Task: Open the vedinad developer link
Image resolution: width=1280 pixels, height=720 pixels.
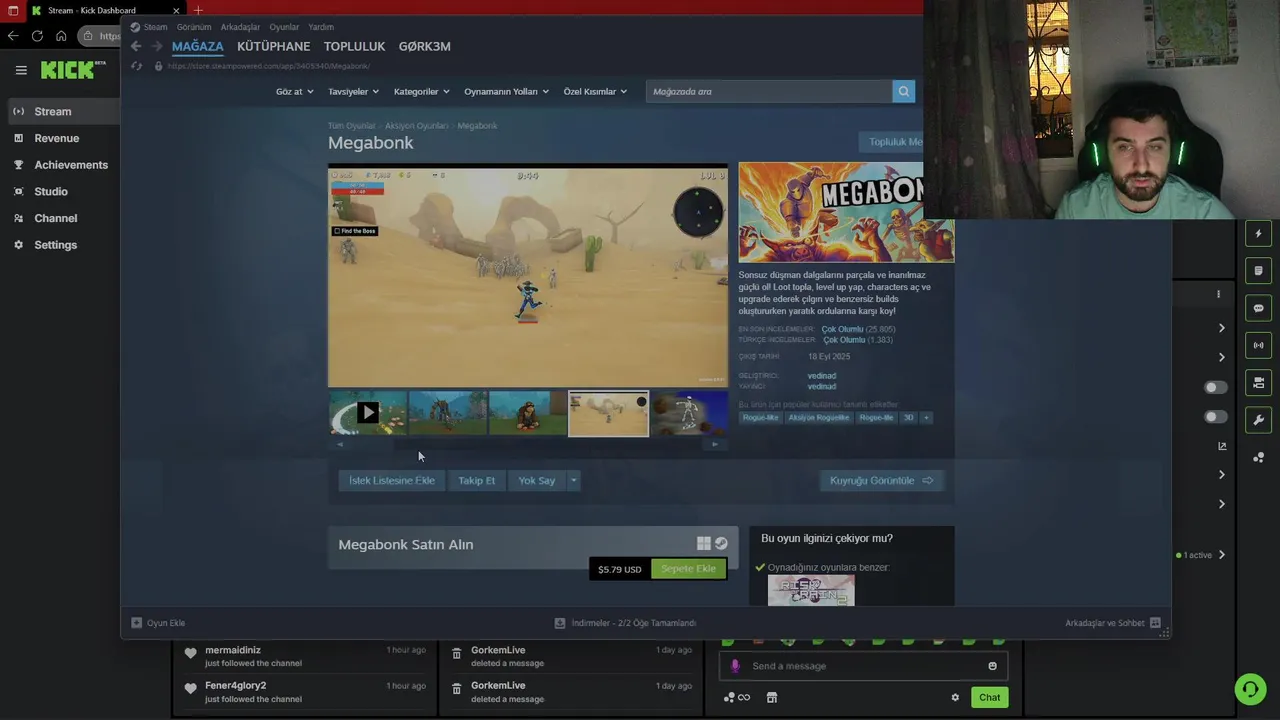Action: (x=822, y=376)
